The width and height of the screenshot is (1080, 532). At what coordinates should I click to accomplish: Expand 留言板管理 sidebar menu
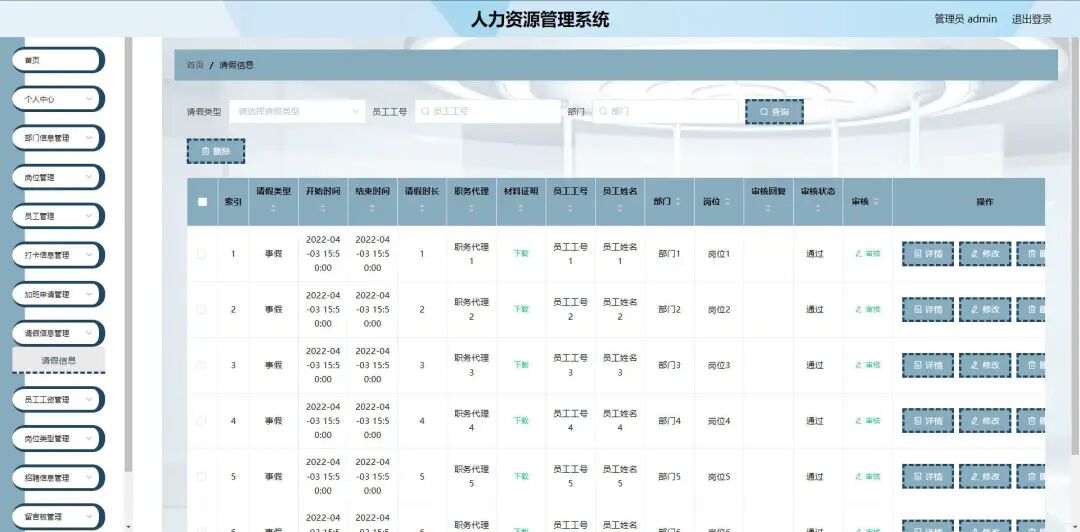tap(58, 517)
